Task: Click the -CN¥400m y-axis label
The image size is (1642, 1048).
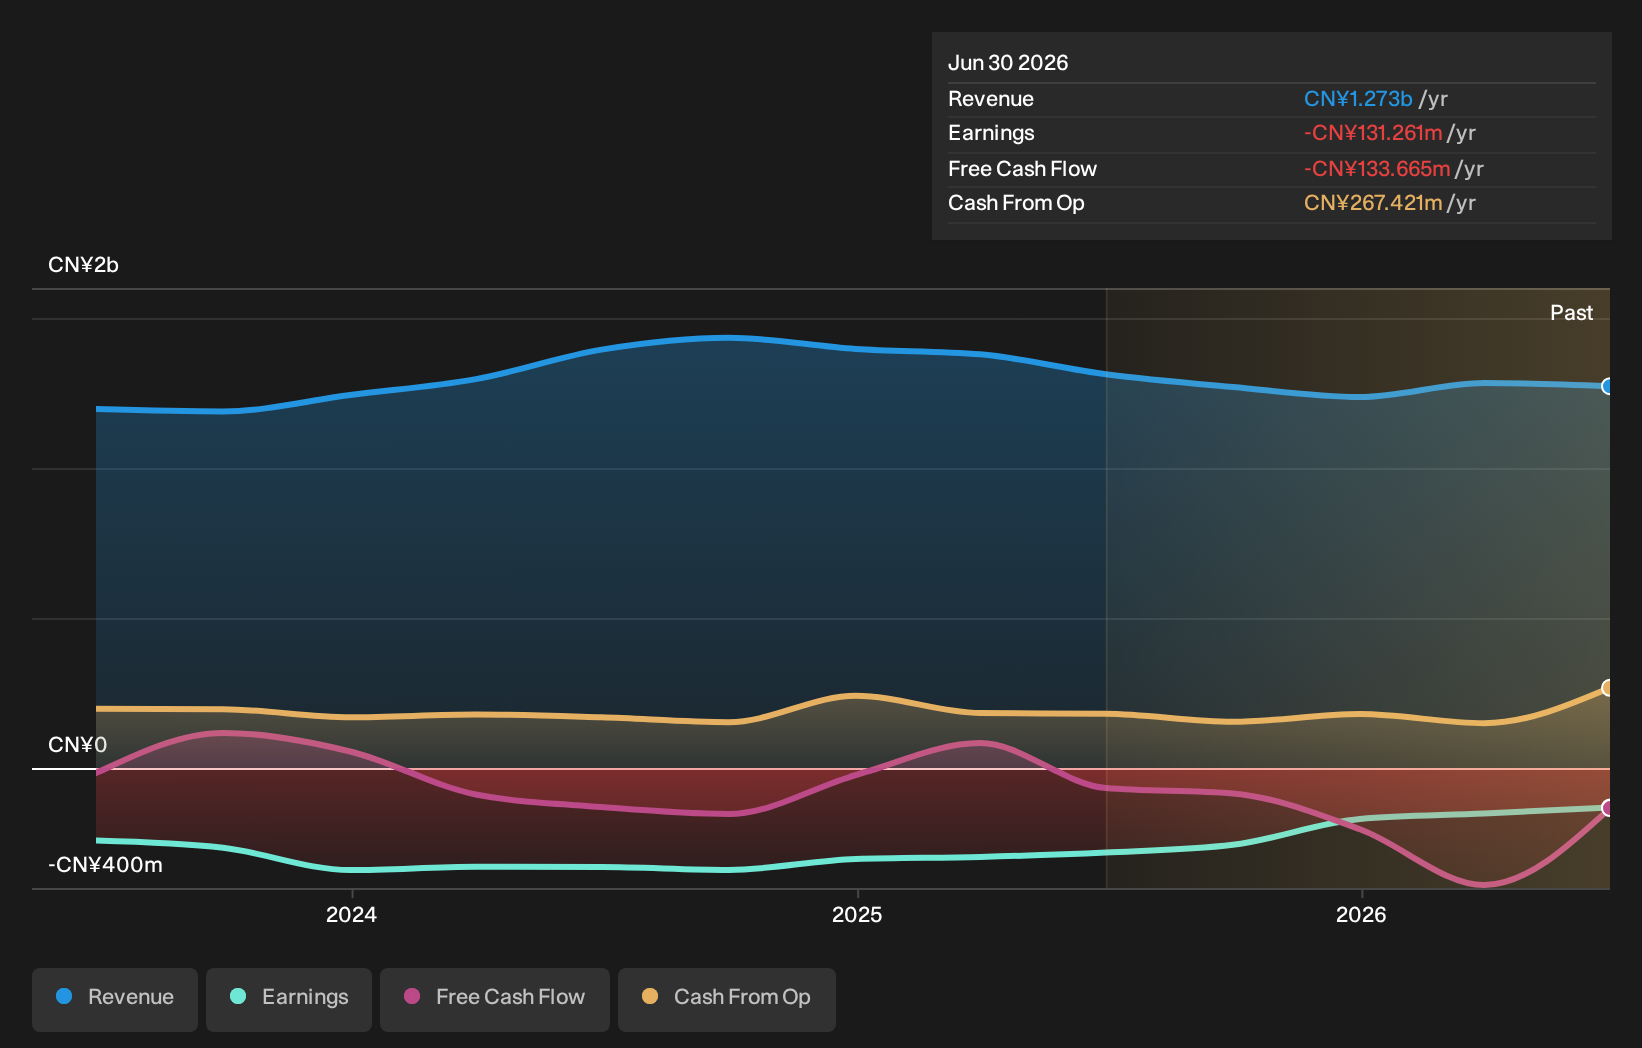Action: tap(105, 865)
